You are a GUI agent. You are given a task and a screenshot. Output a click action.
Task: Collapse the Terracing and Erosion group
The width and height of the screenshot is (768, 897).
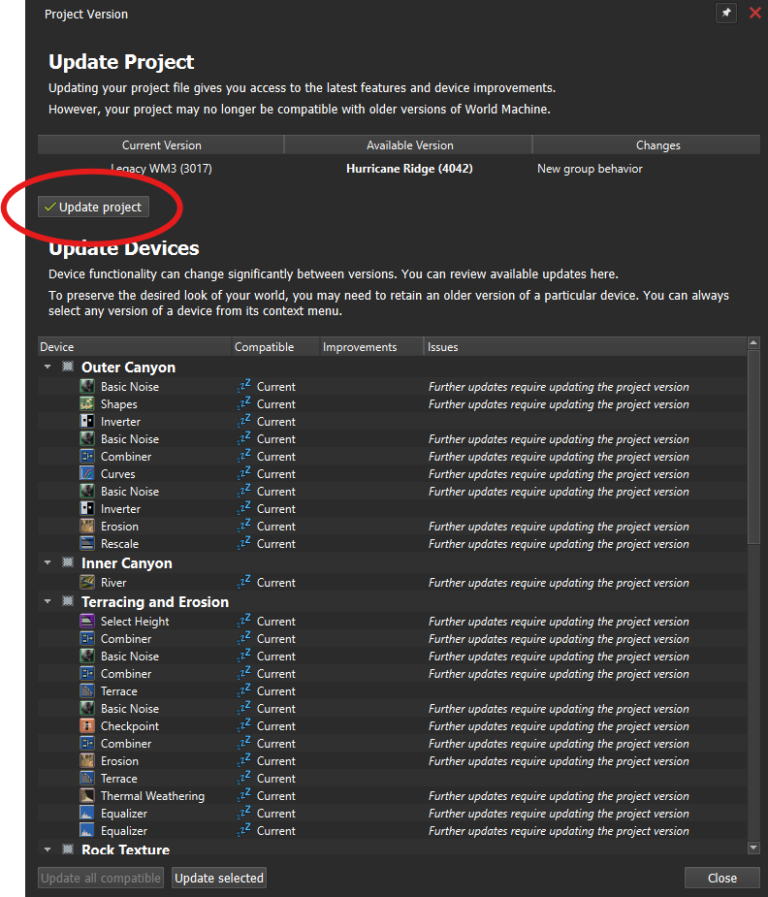point(46,602)
